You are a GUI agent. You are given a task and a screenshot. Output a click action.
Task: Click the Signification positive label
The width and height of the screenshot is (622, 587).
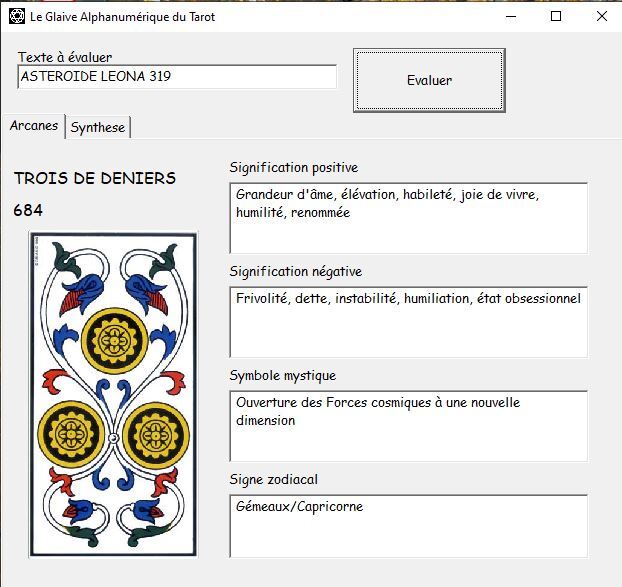[x=294, y=168]
